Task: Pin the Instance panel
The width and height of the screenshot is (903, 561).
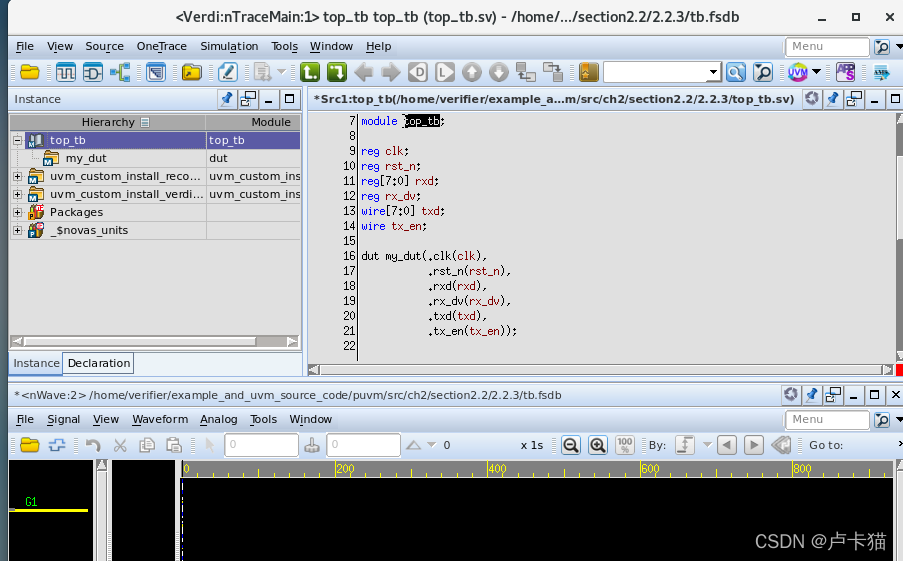Action: 227,99
